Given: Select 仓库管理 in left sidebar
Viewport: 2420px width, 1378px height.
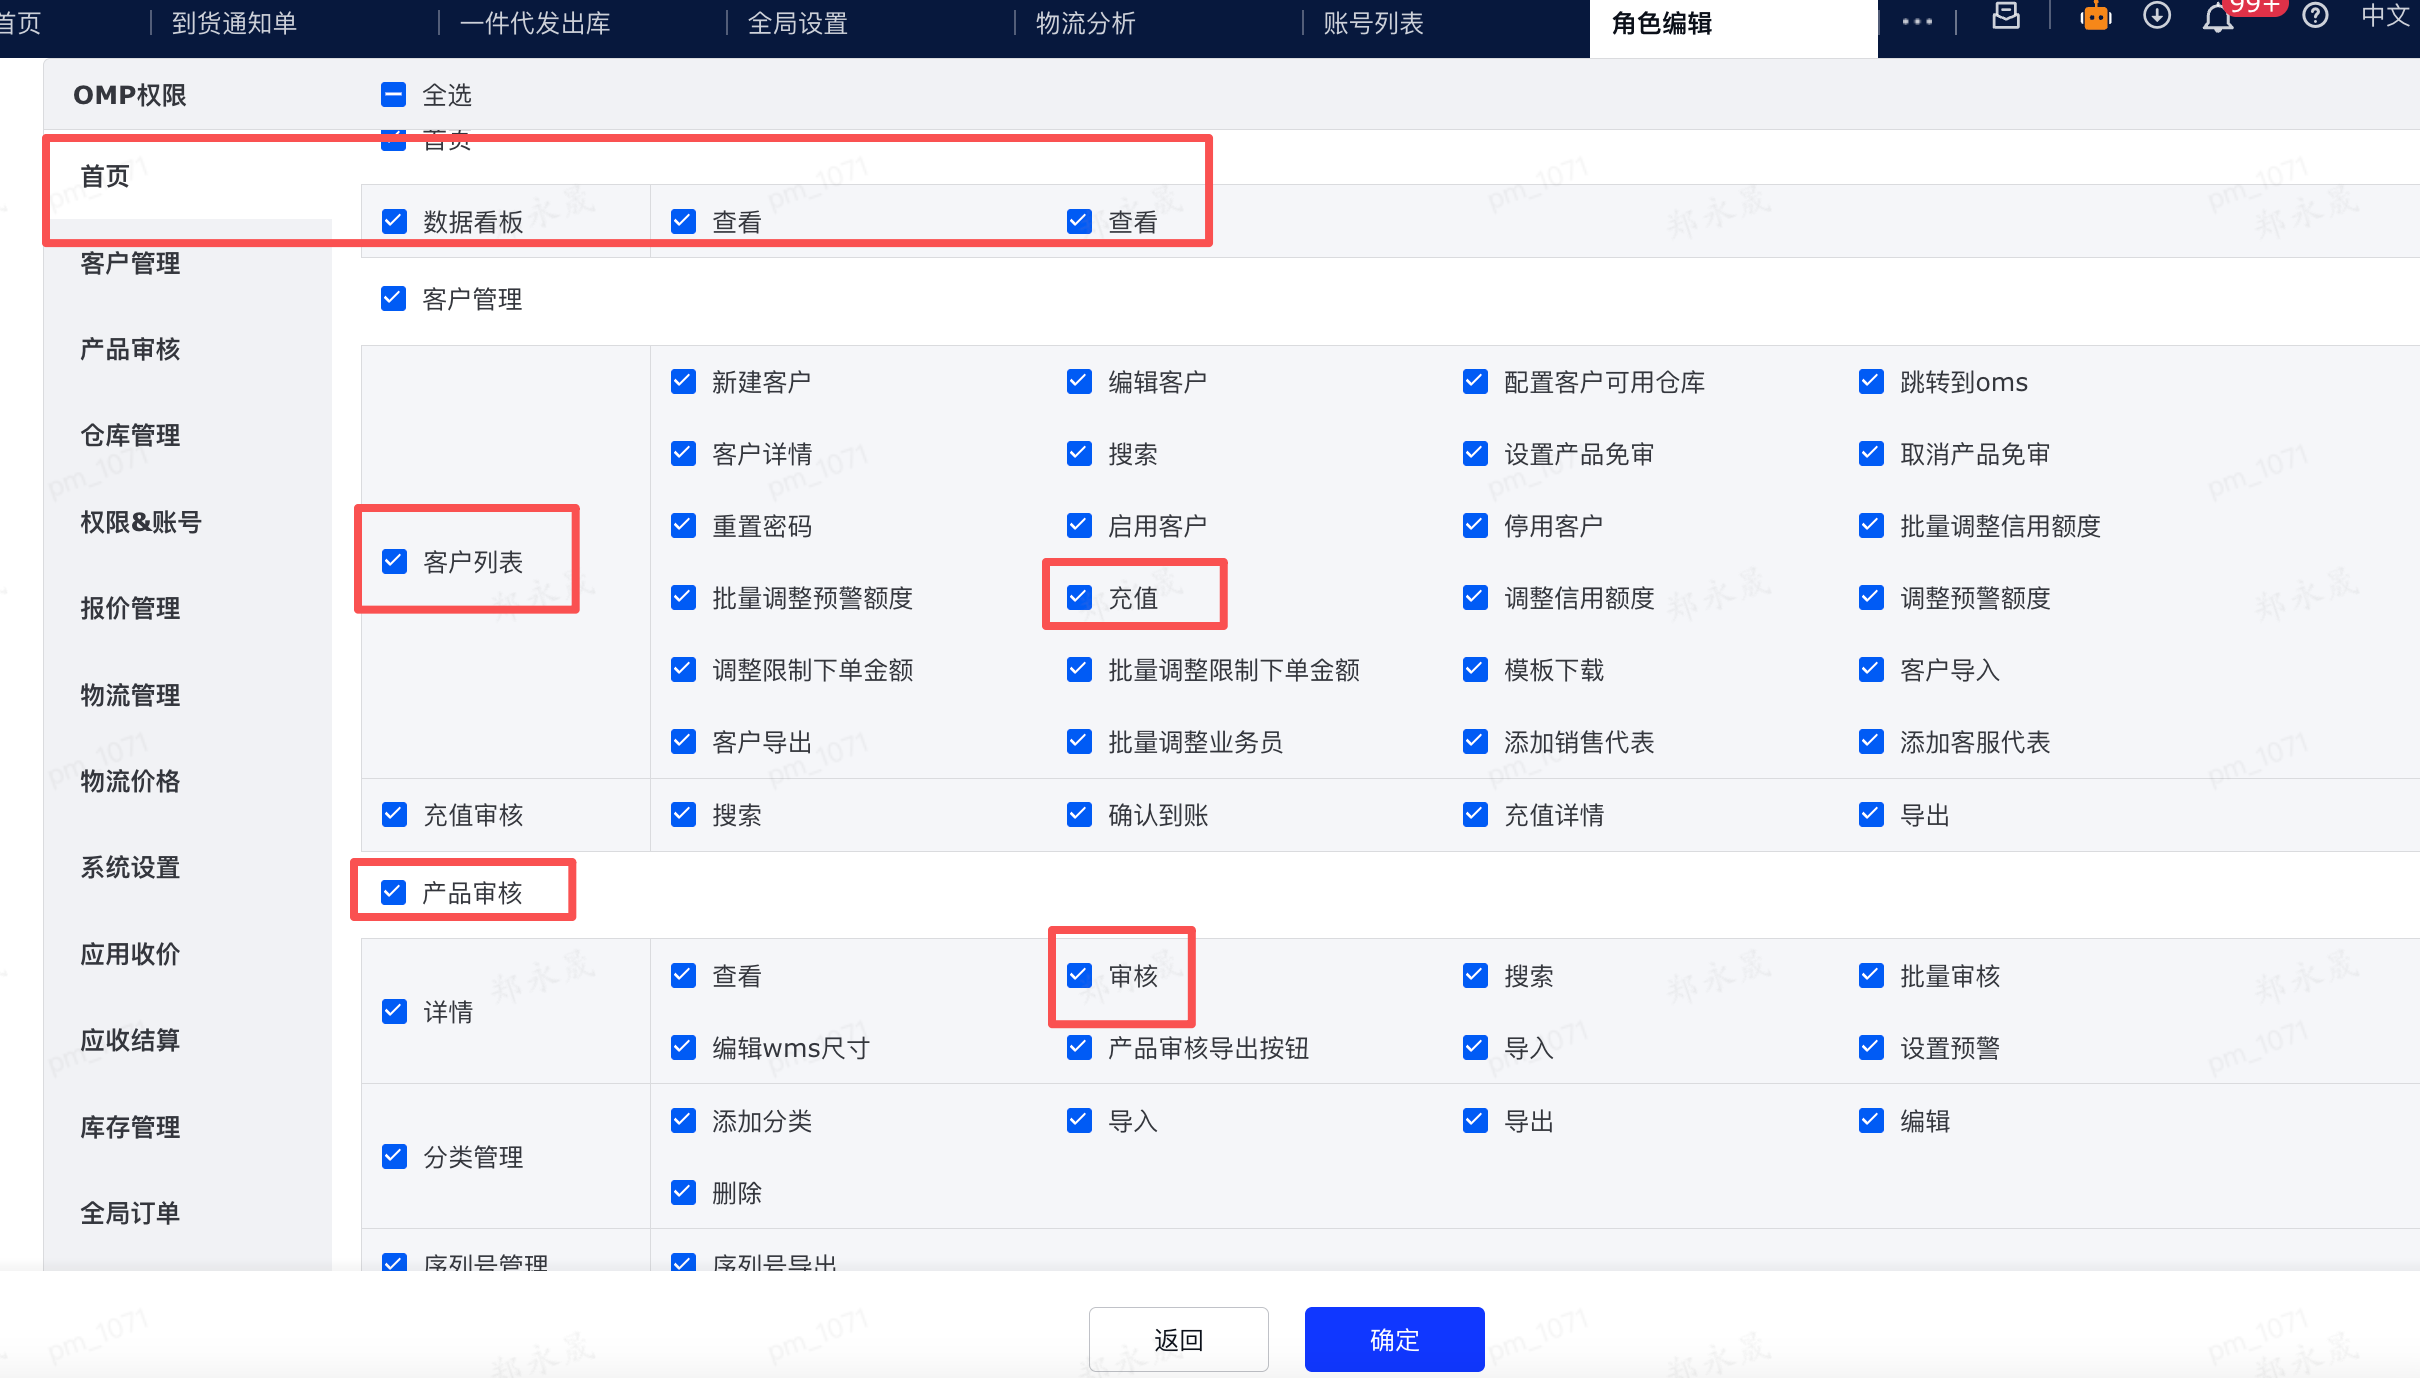Looking at the screenshot, I should [x=130, y=435].
